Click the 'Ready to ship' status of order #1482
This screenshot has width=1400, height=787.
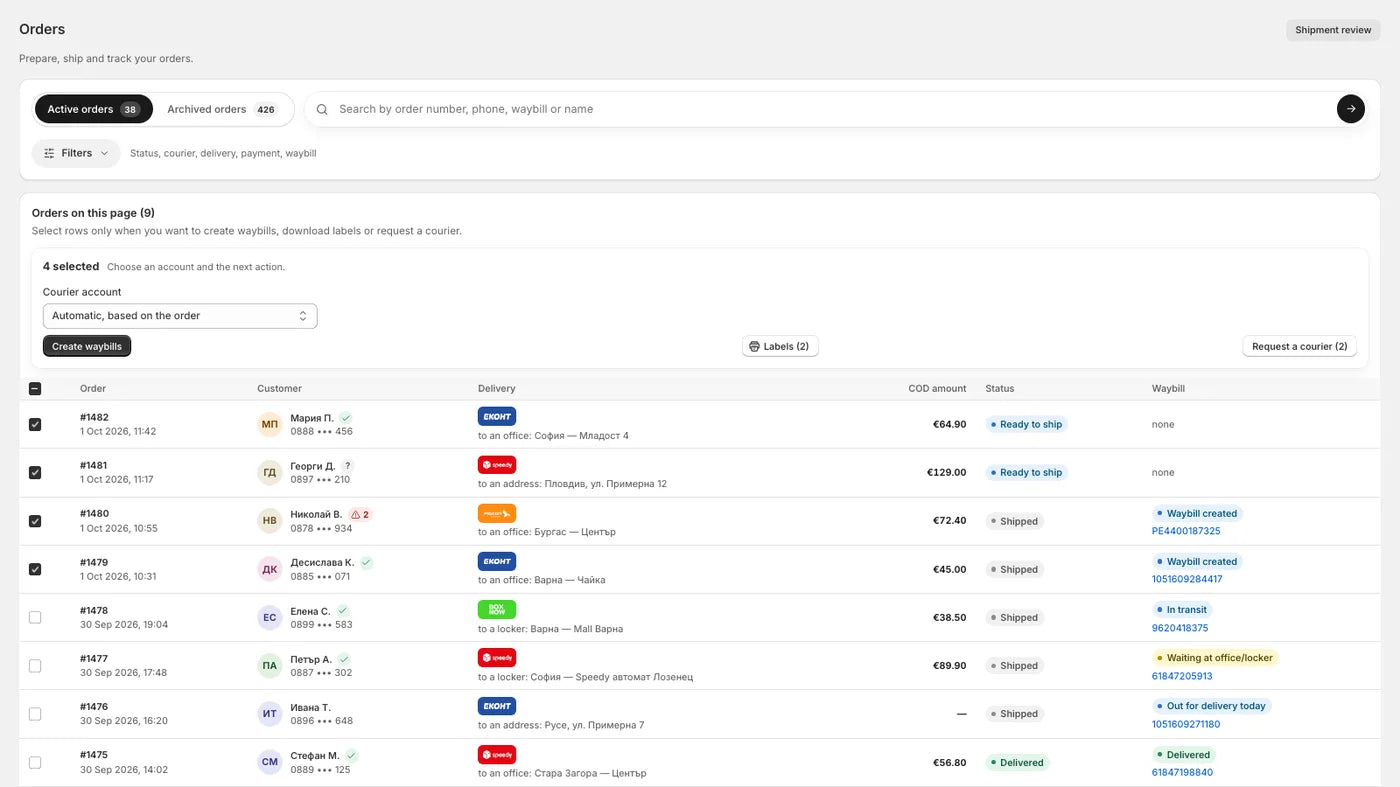coord(1026,424)
